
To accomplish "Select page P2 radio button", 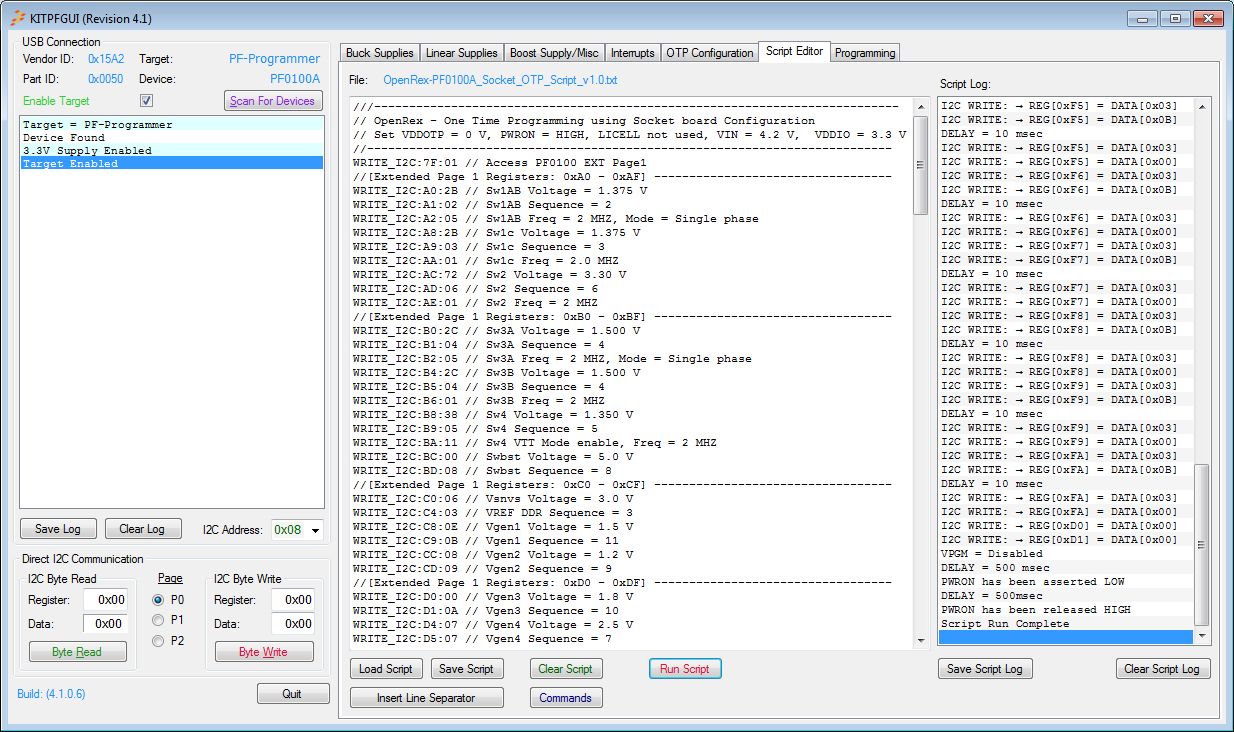I will tap(158, 641).
